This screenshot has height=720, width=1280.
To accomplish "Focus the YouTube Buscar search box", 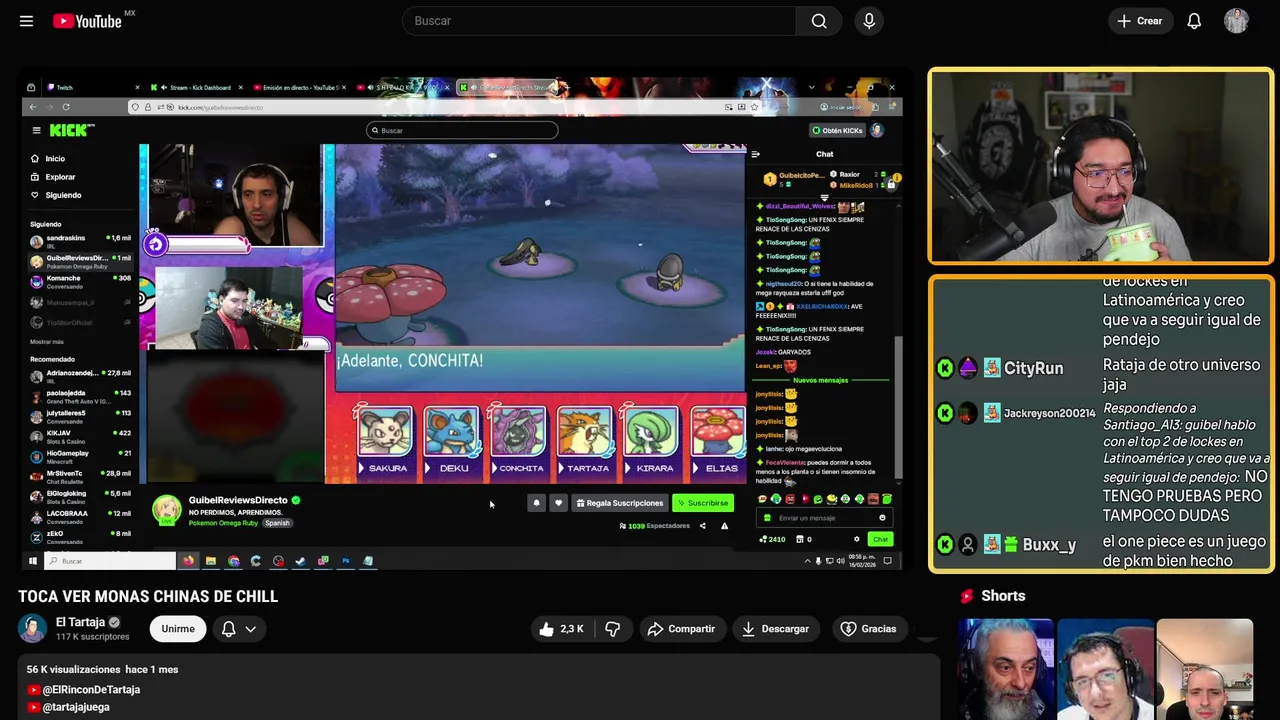I will pyautogui.click(x=599, y=21).
